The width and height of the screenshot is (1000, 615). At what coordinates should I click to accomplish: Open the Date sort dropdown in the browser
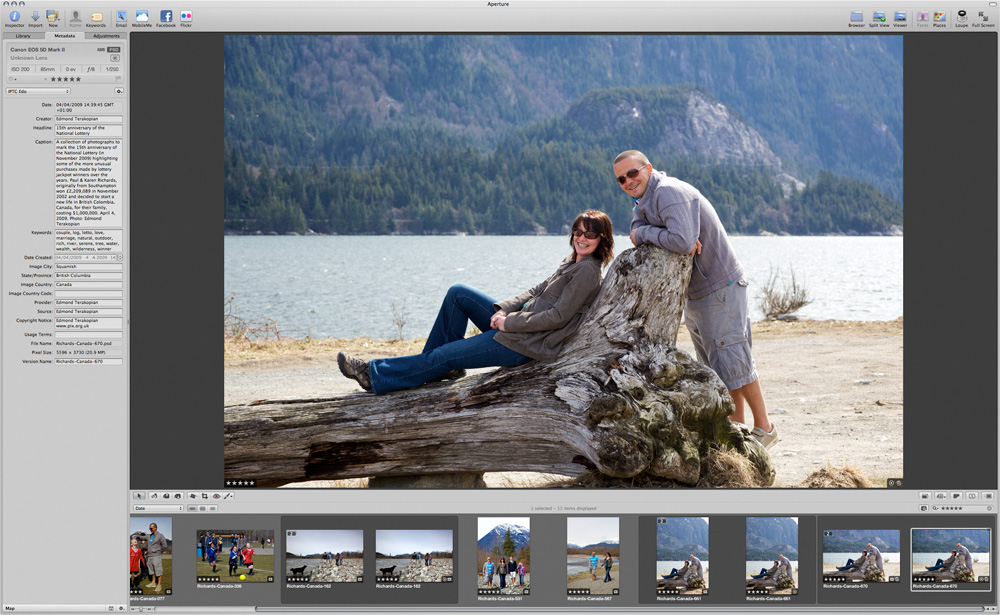pyautogui.click(x=158, y=508)
